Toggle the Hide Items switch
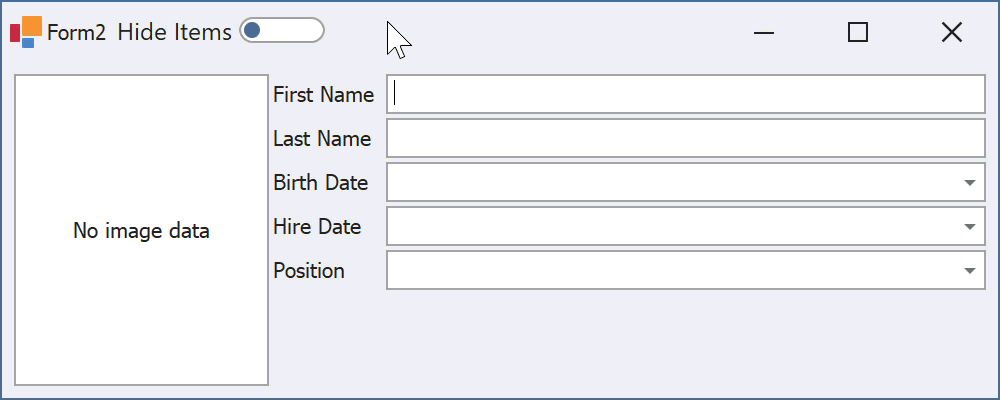This screenshot has width=1000, height=400. tap(282, 31)
